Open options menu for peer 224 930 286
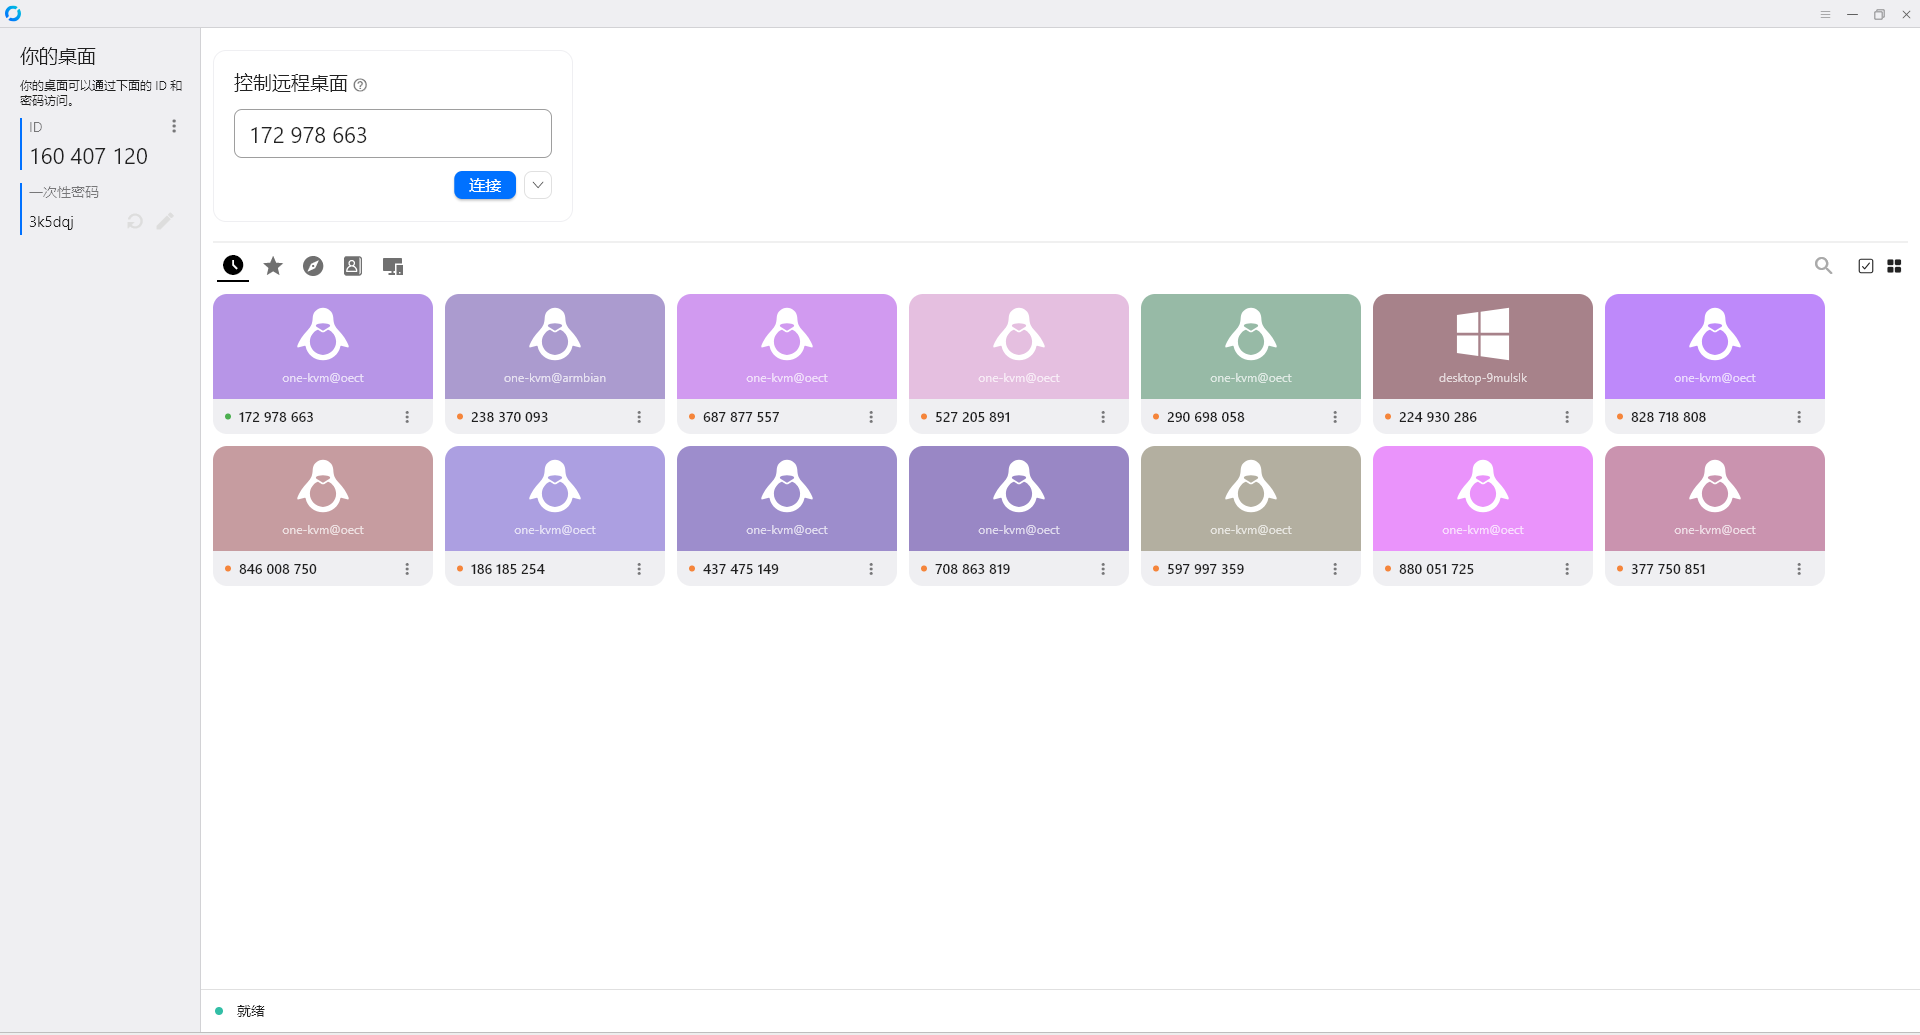The width and height of the screenshot is (1920, 1035). (x=1567, y=417)
